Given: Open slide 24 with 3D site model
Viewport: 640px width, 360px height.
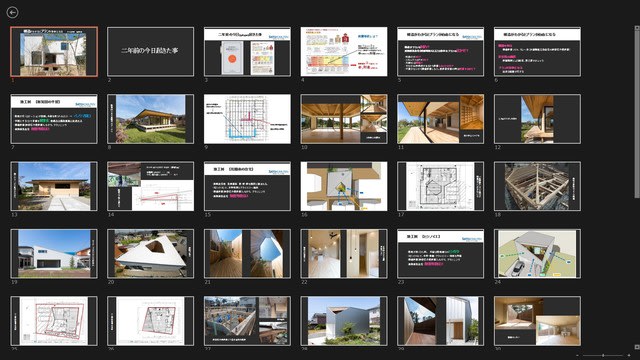Looking at the screenshot, I should click(x=537, y=253).
